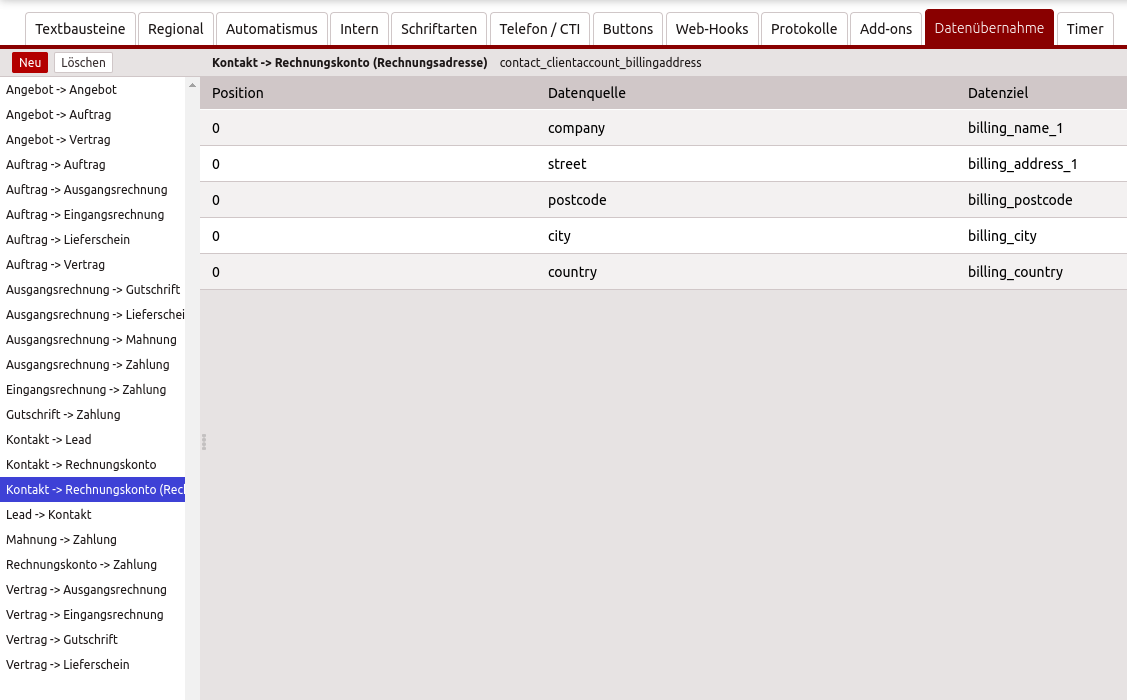
Task: Choose Lead -> Kontakt mapping
Action: [48, 515]
